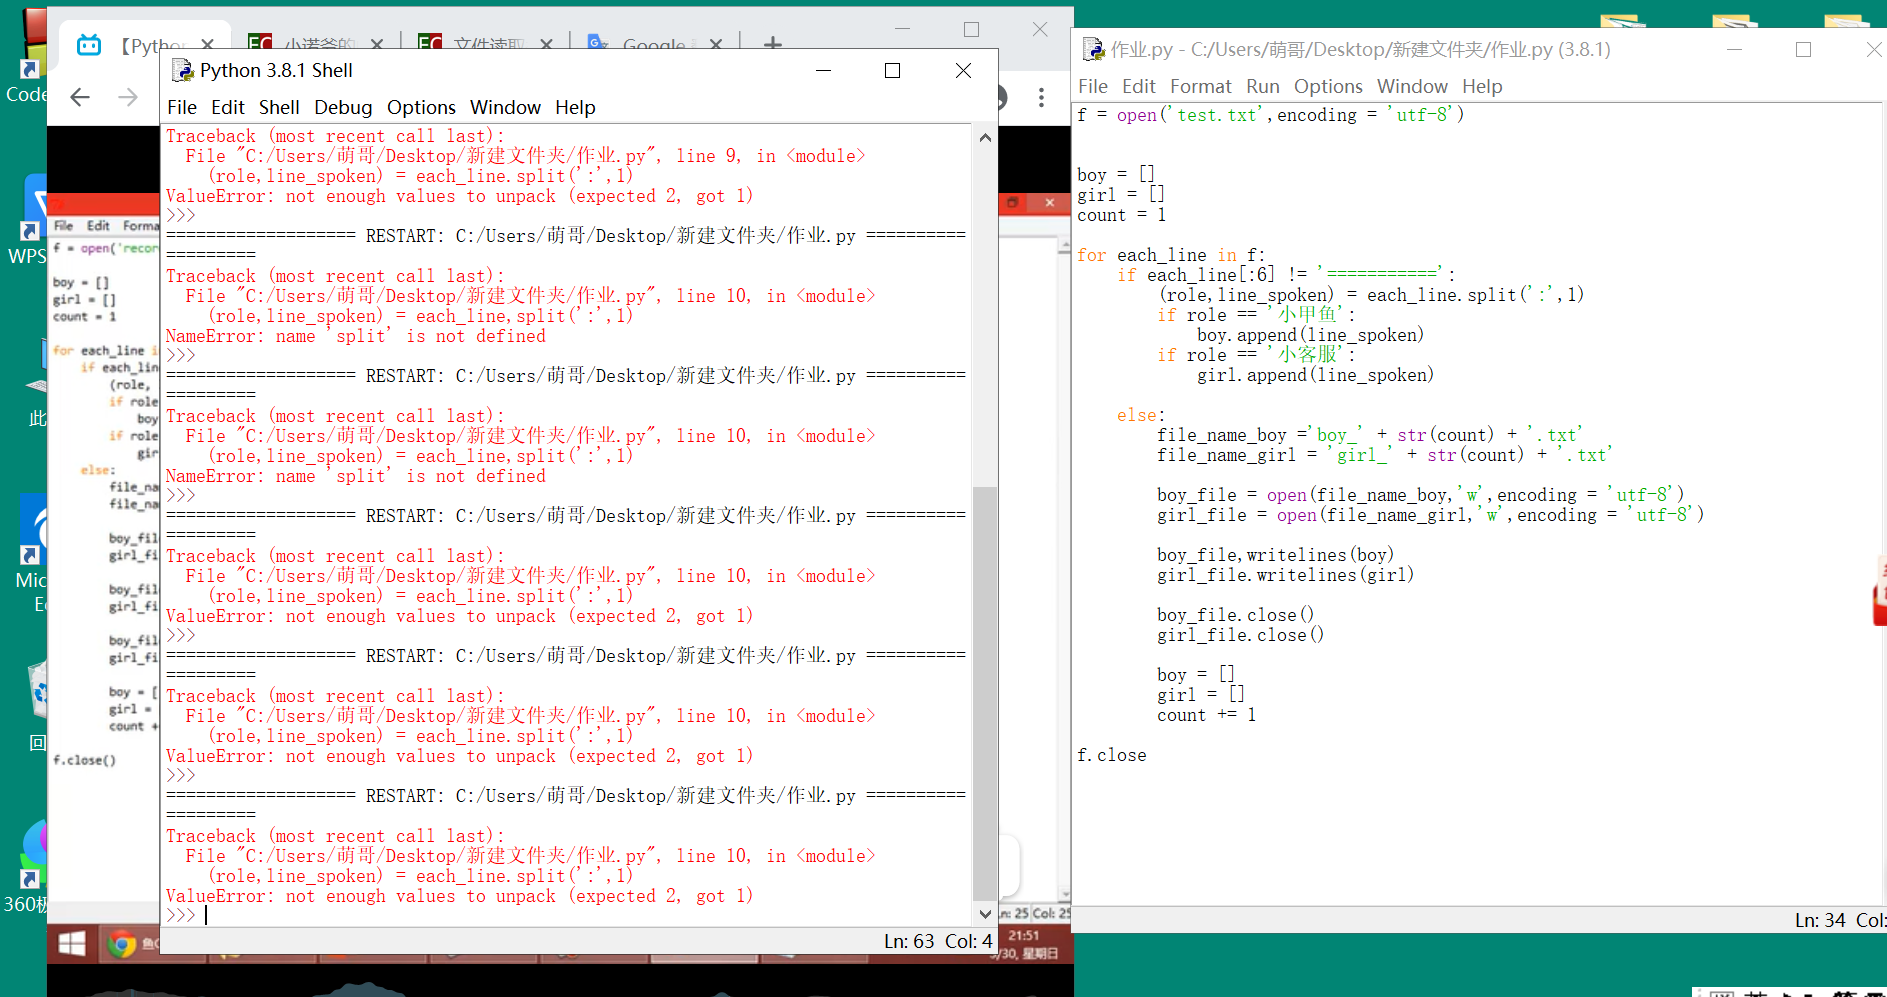The width and height of the screenshot is (1887, 997).
Task: Click the File menu in the video's editor
Action: tap(64, 226)
